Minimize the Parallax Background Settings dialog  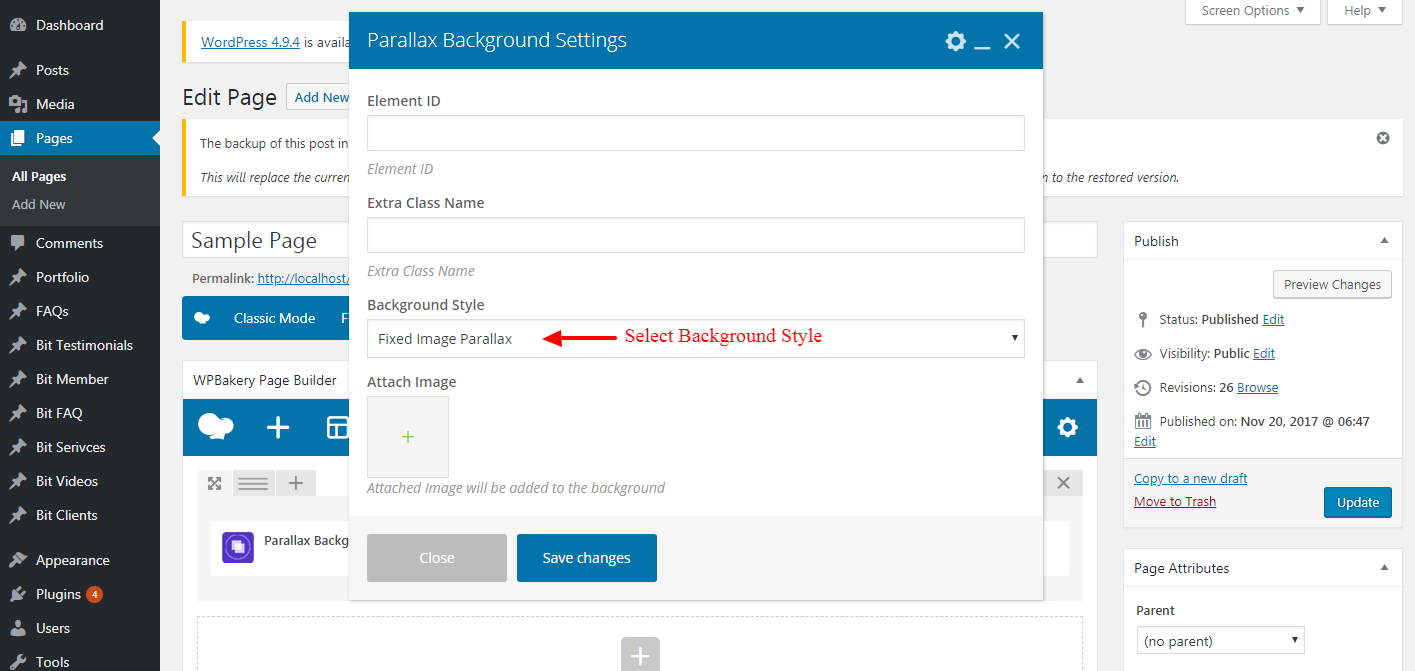[x=982, y=43]
